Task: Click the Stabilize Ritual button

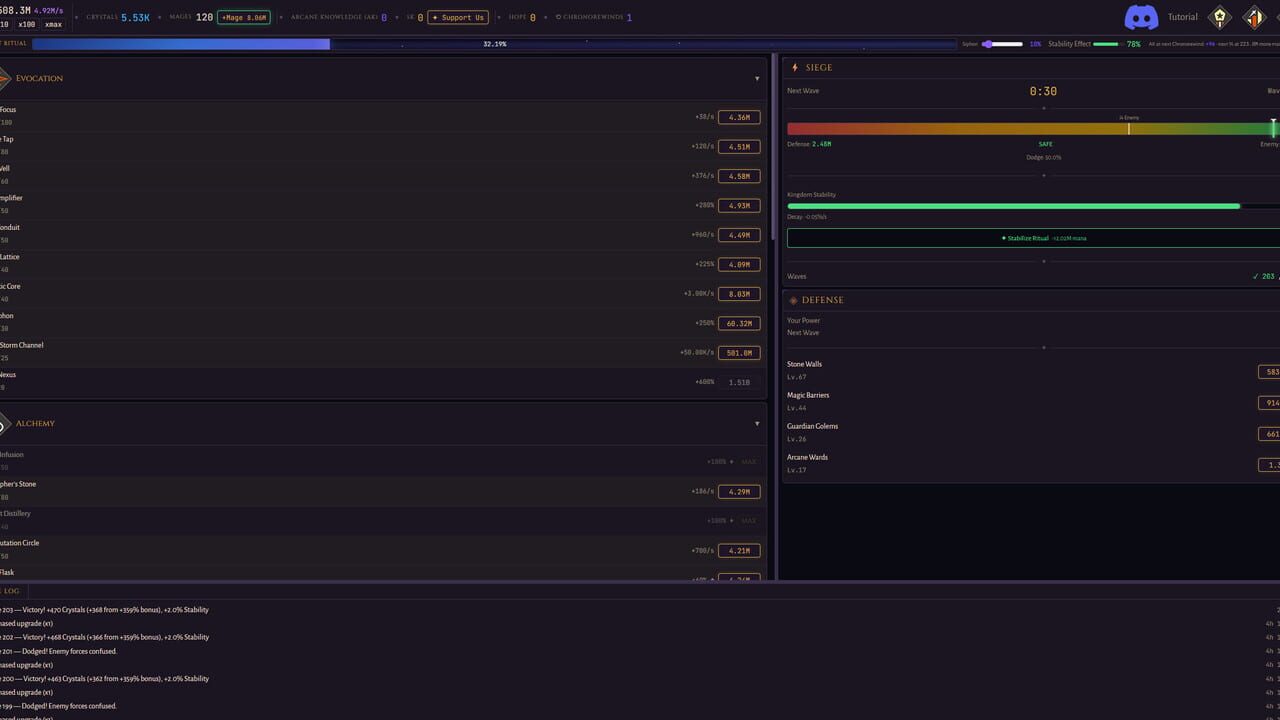Action: coord(1033,238)
